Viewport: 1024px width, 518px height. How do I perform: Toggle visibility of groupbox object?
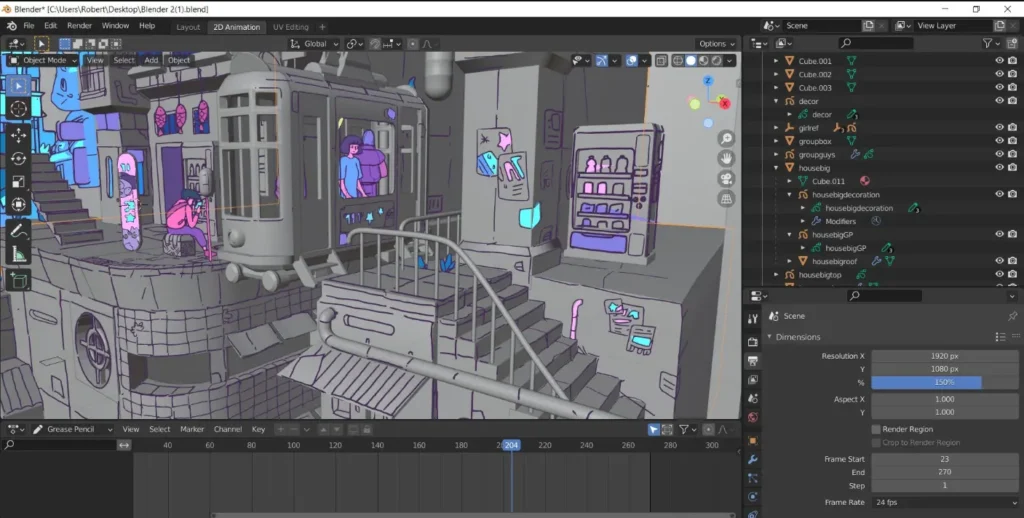pos(999,141)
